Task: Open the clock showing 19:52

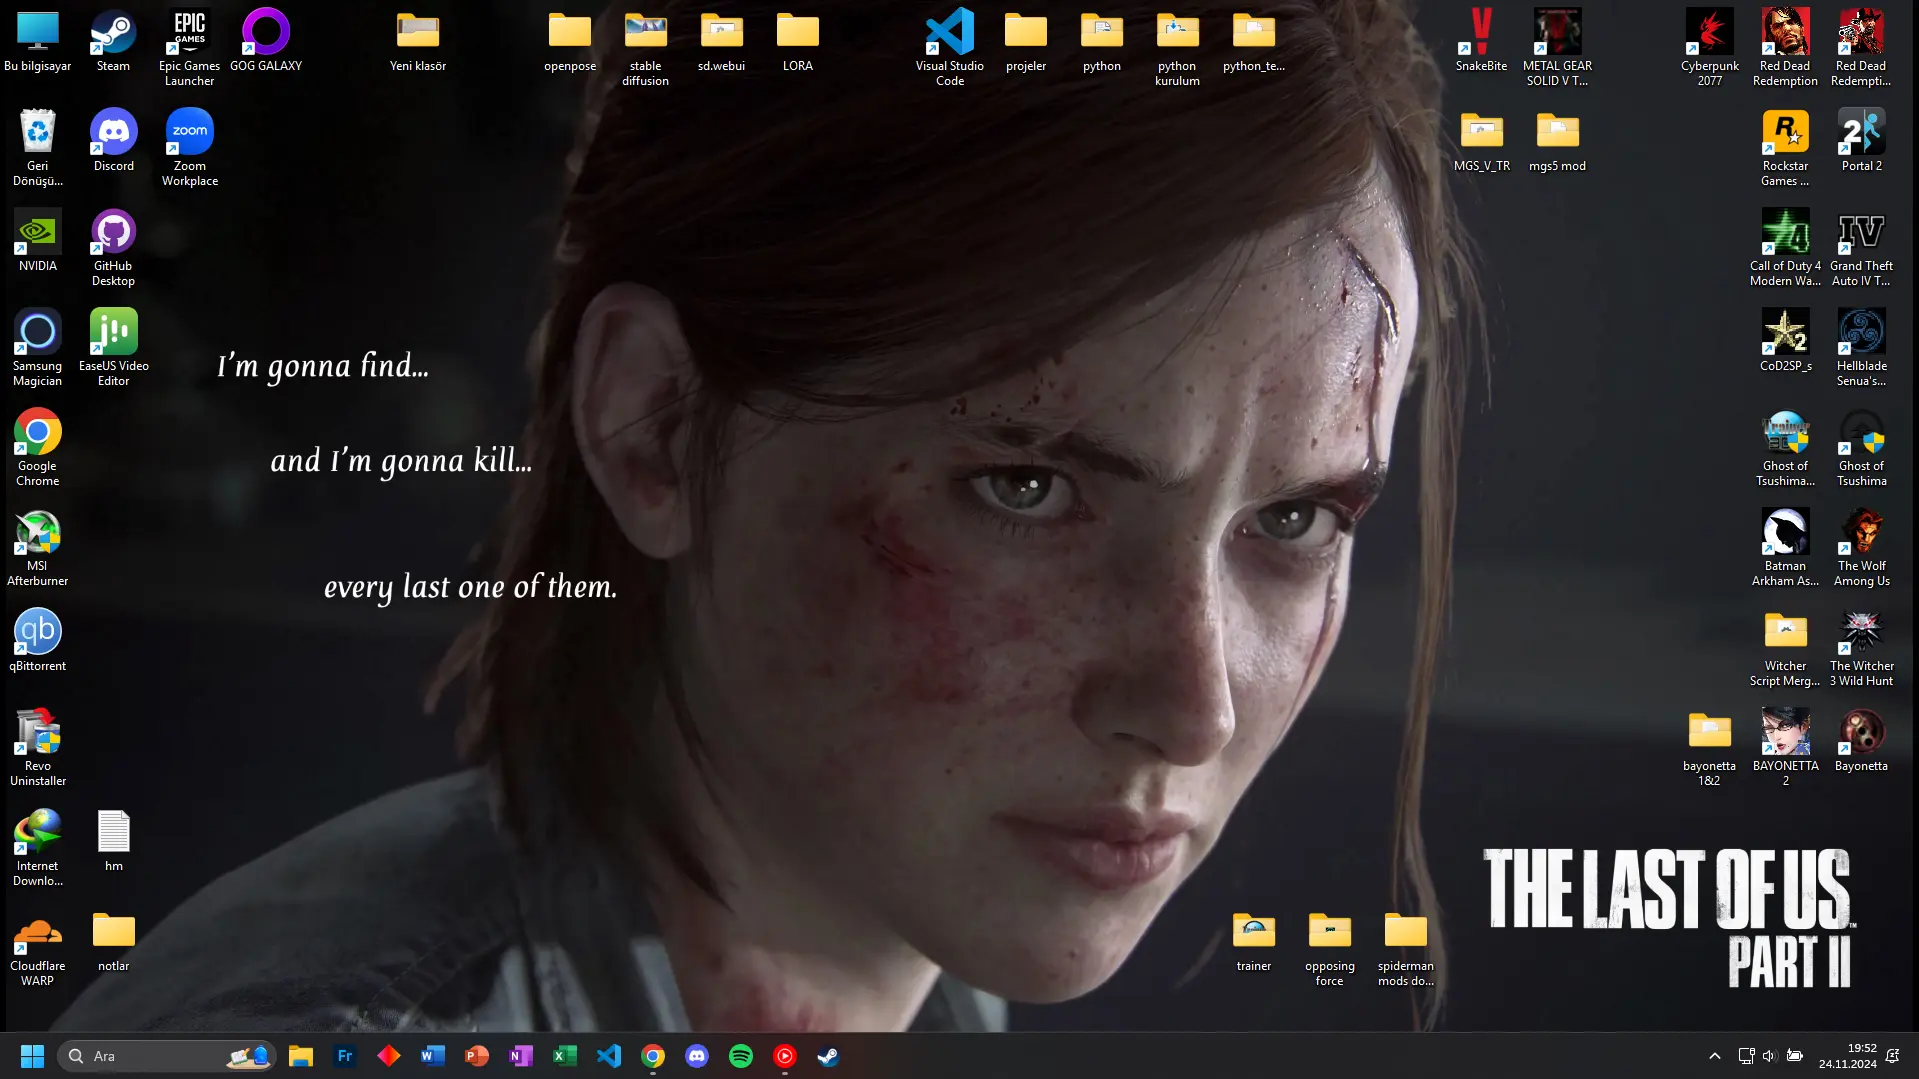Action: tap(1847, 1056)
